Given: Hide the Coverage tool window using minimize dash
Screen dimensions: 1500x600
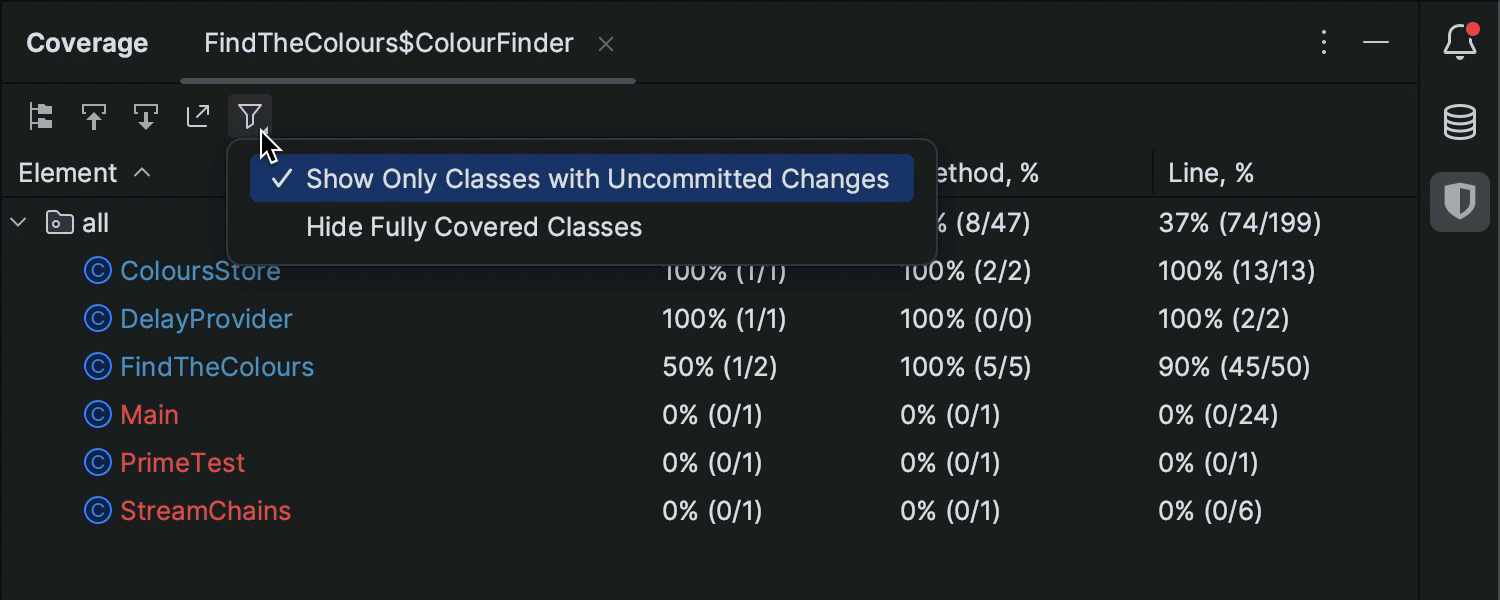Looking at the screenshot, I should [x=1376, y=42].
